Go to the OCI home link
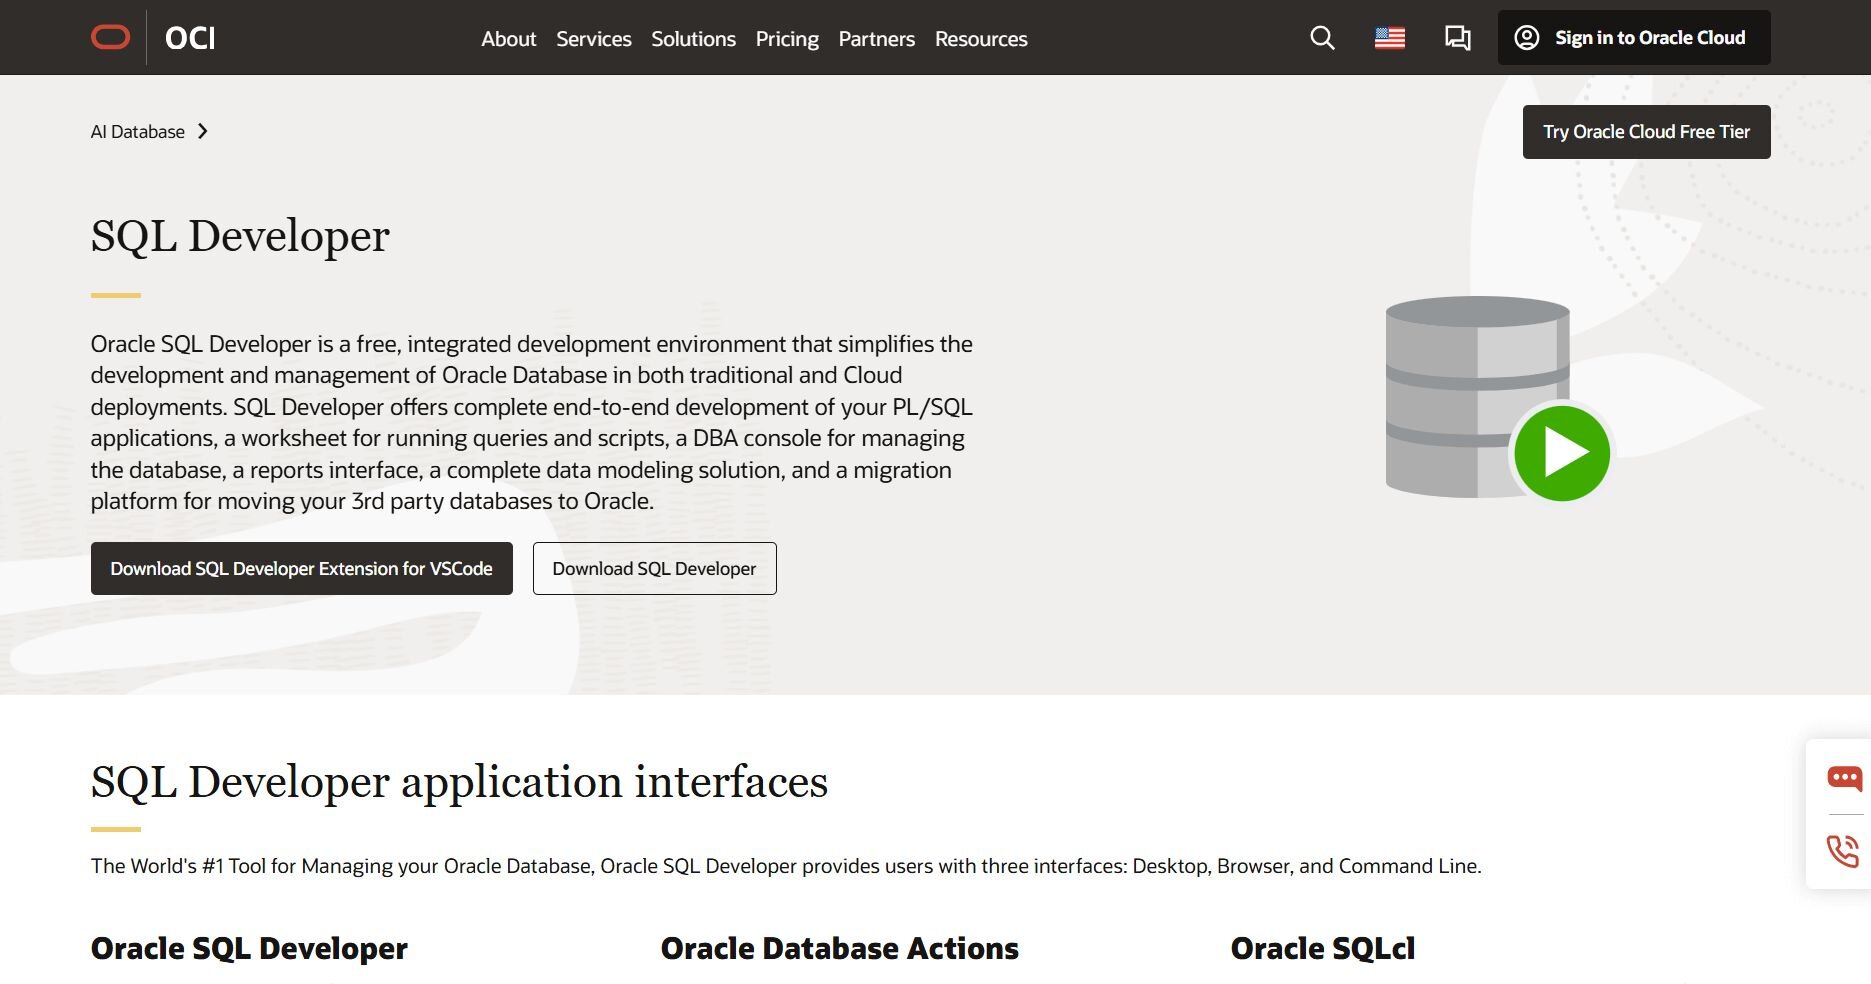This screenshot has height=984, width=1871. [x=190, y=38]
